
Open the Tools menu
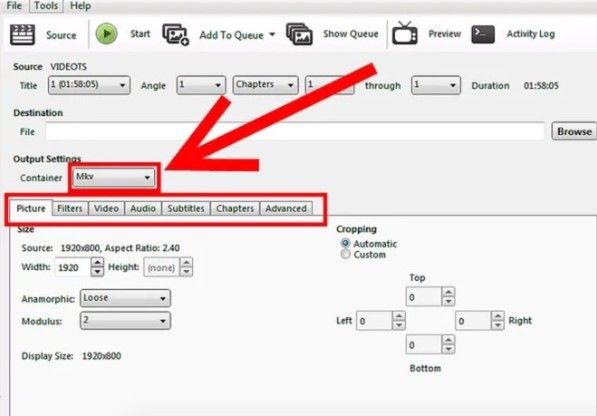46,6
